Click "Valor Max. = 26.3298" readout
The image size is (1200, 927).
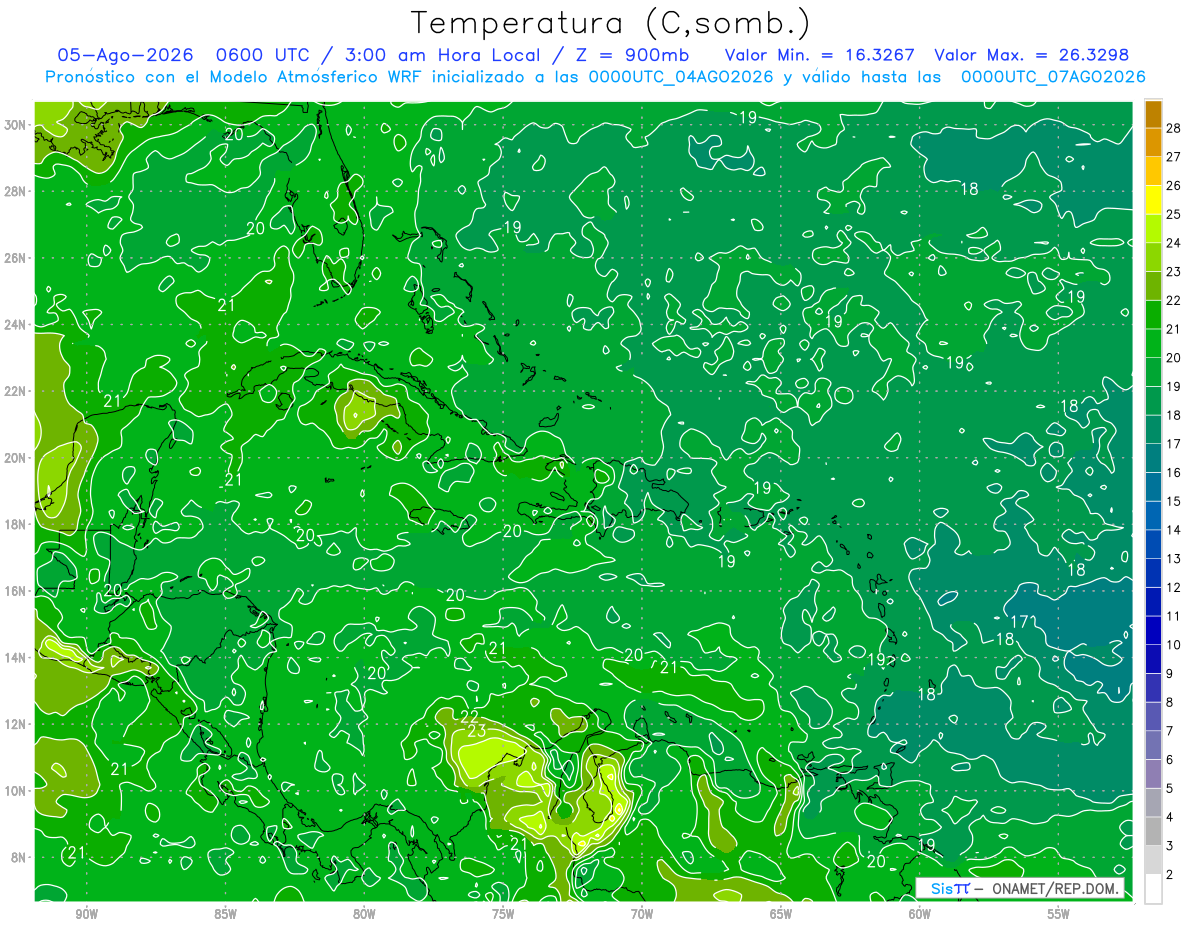click(1031, 55)
